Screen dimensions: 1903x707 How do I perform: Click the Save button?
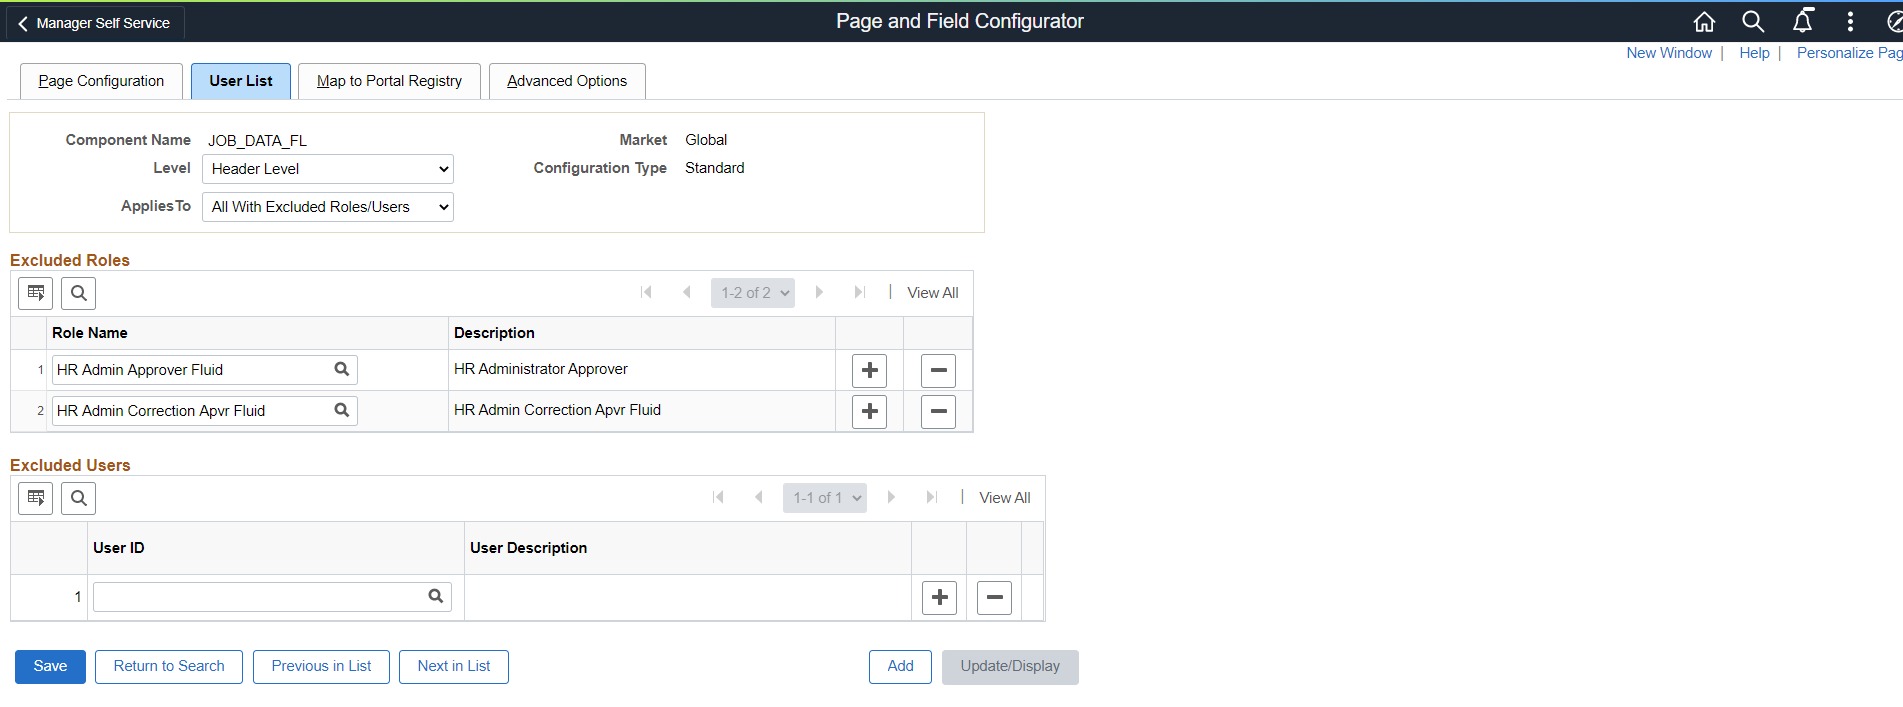tap(50, 667)
